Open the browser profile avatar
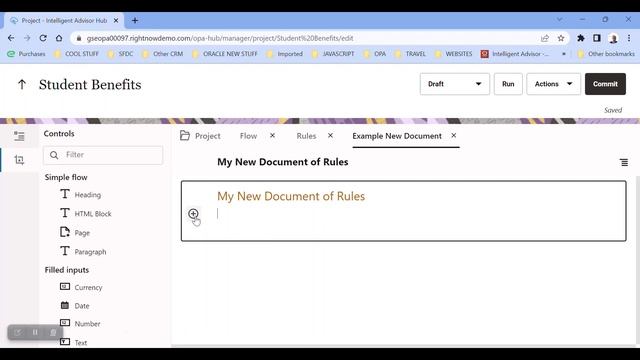Screen dimensions: 640x360 point(613,38)
